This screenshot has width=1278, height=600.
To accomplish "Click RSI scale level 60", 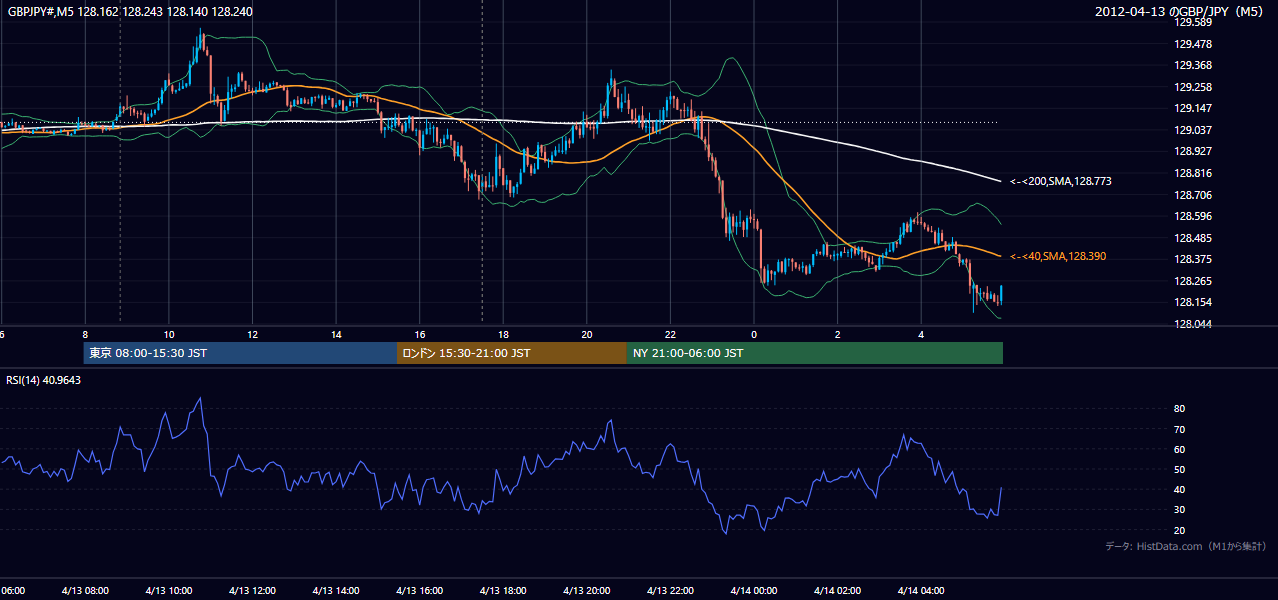I will pos(1180,449).
